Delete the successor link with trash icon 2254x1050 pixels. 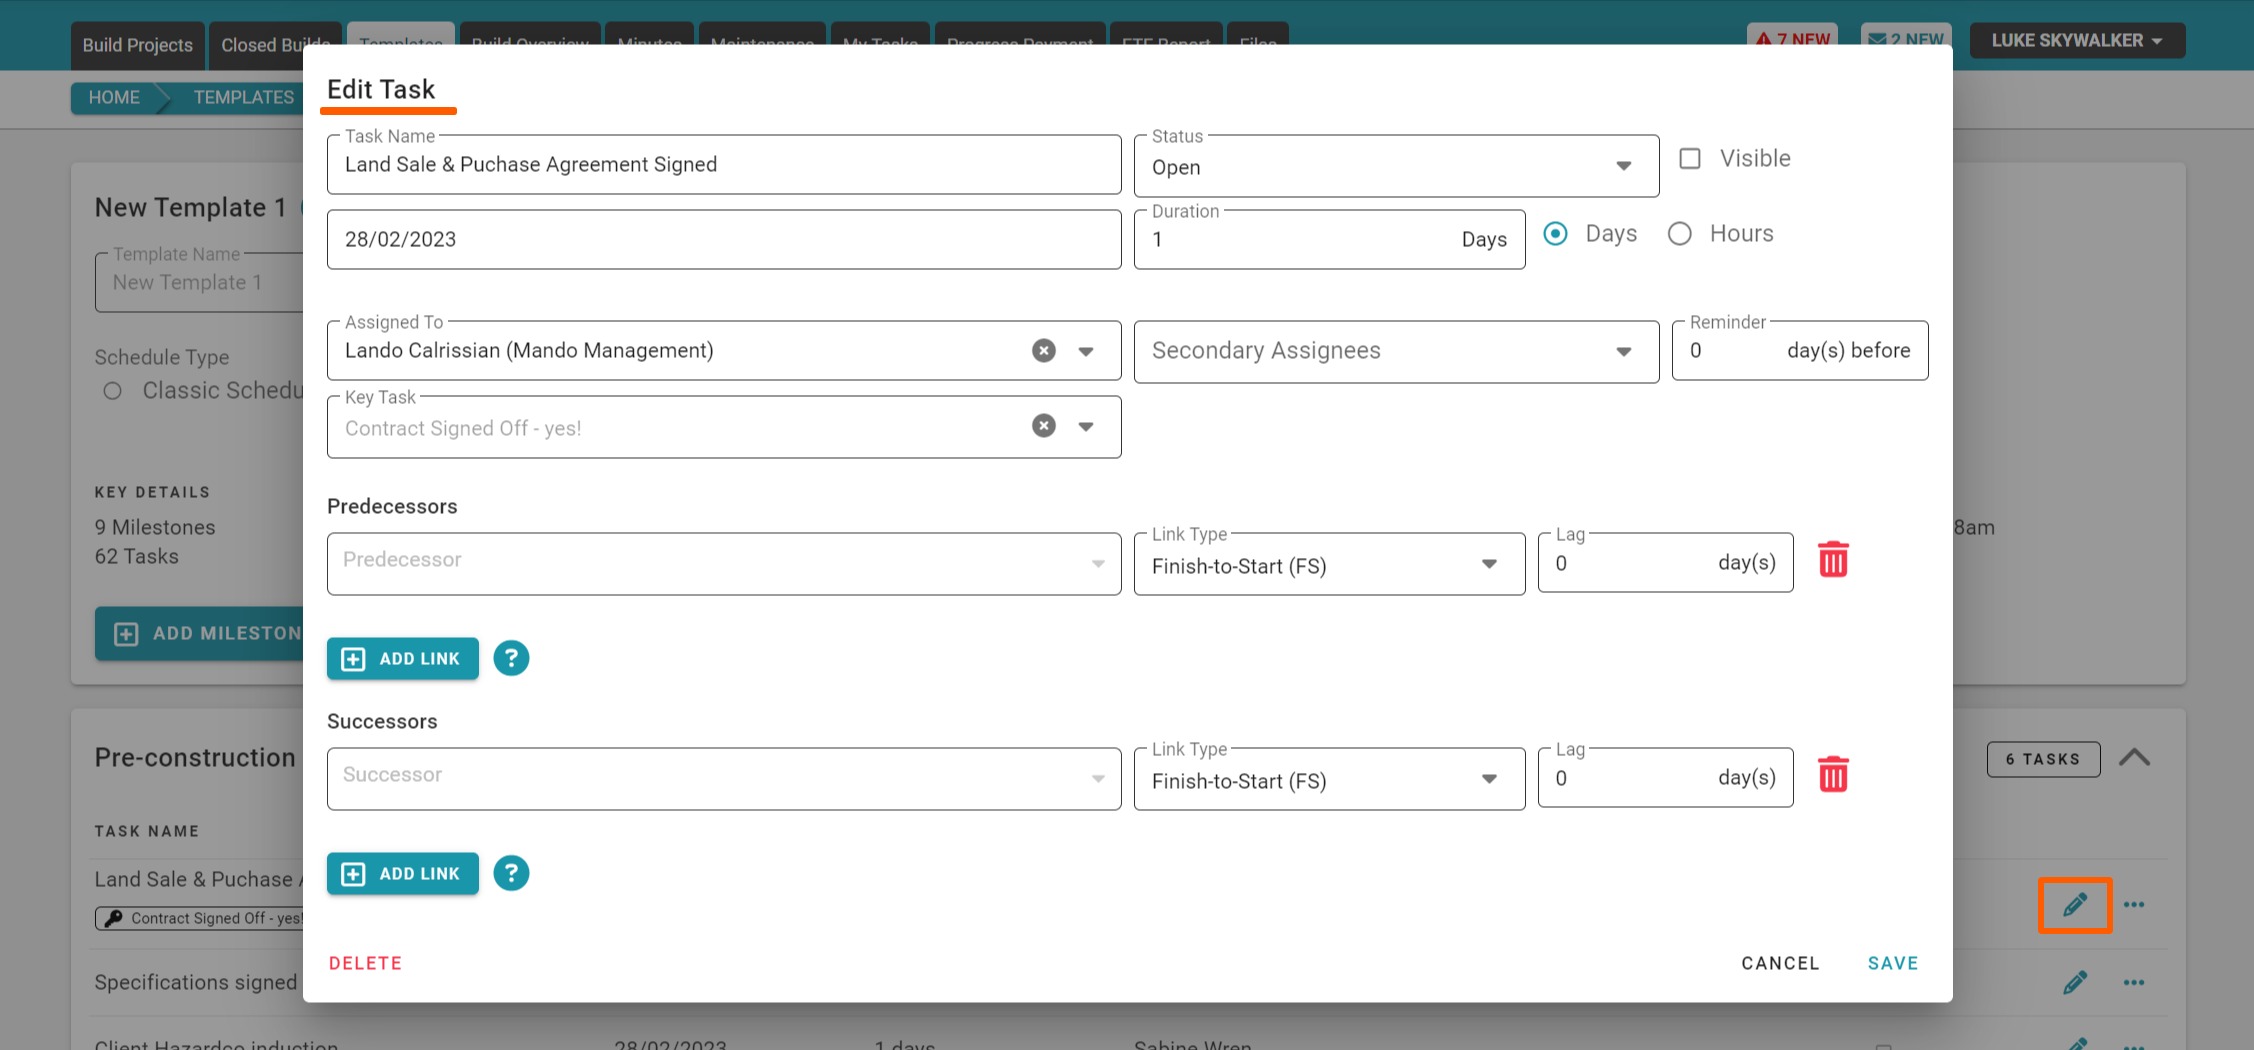[x=1832, y=775]
